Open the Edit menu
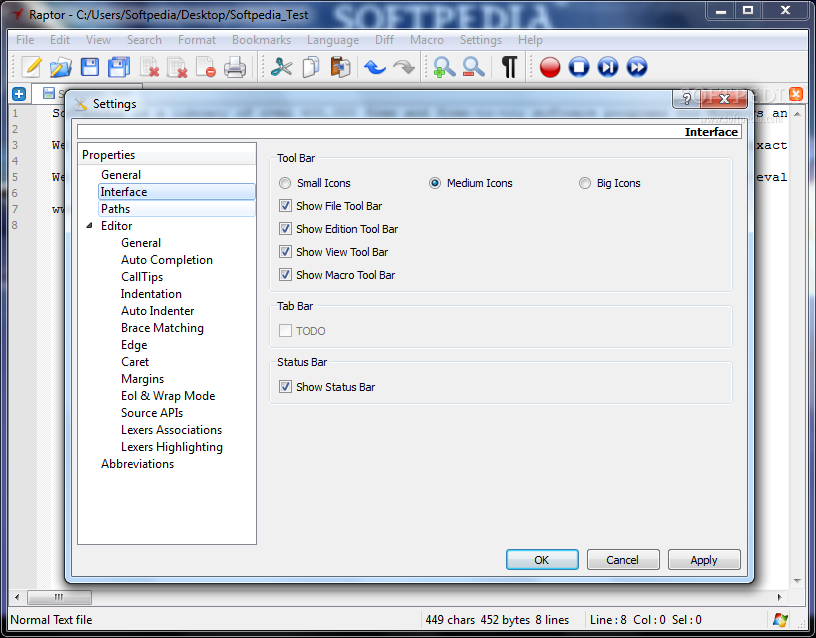This screenshot has height=638, width=816. (60, 40)
